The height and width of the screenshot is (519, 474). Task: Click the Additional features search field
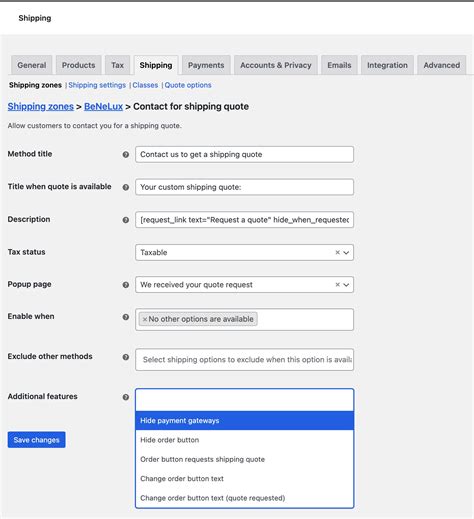point(244,400)
